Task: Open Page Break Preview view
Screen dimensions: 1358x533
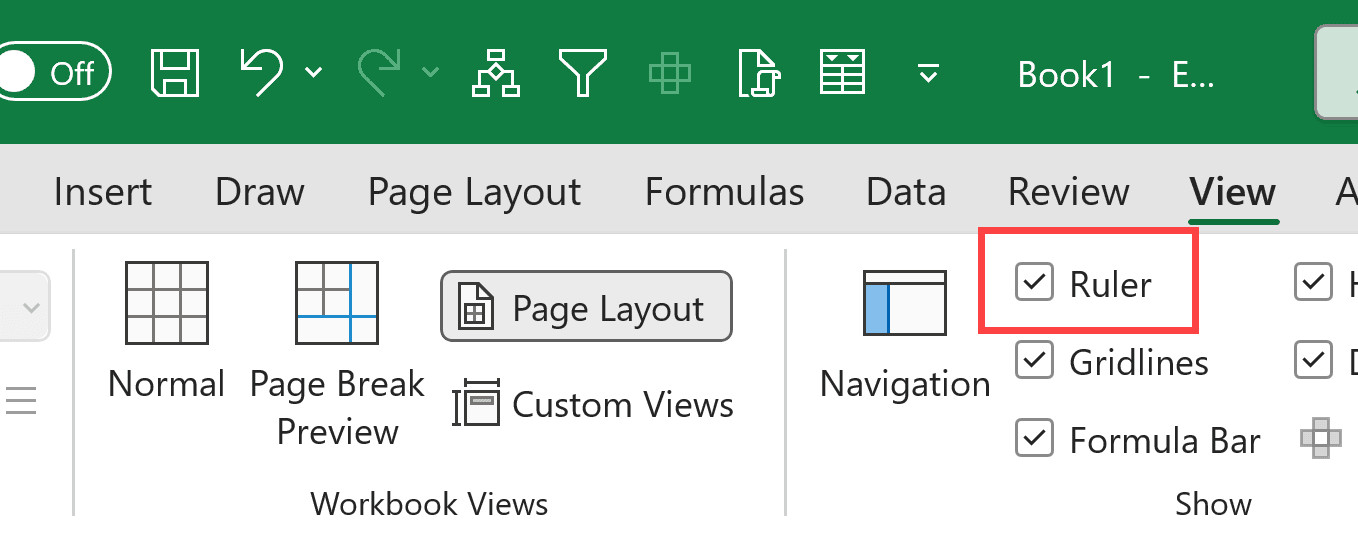Action: pos(337,350)
